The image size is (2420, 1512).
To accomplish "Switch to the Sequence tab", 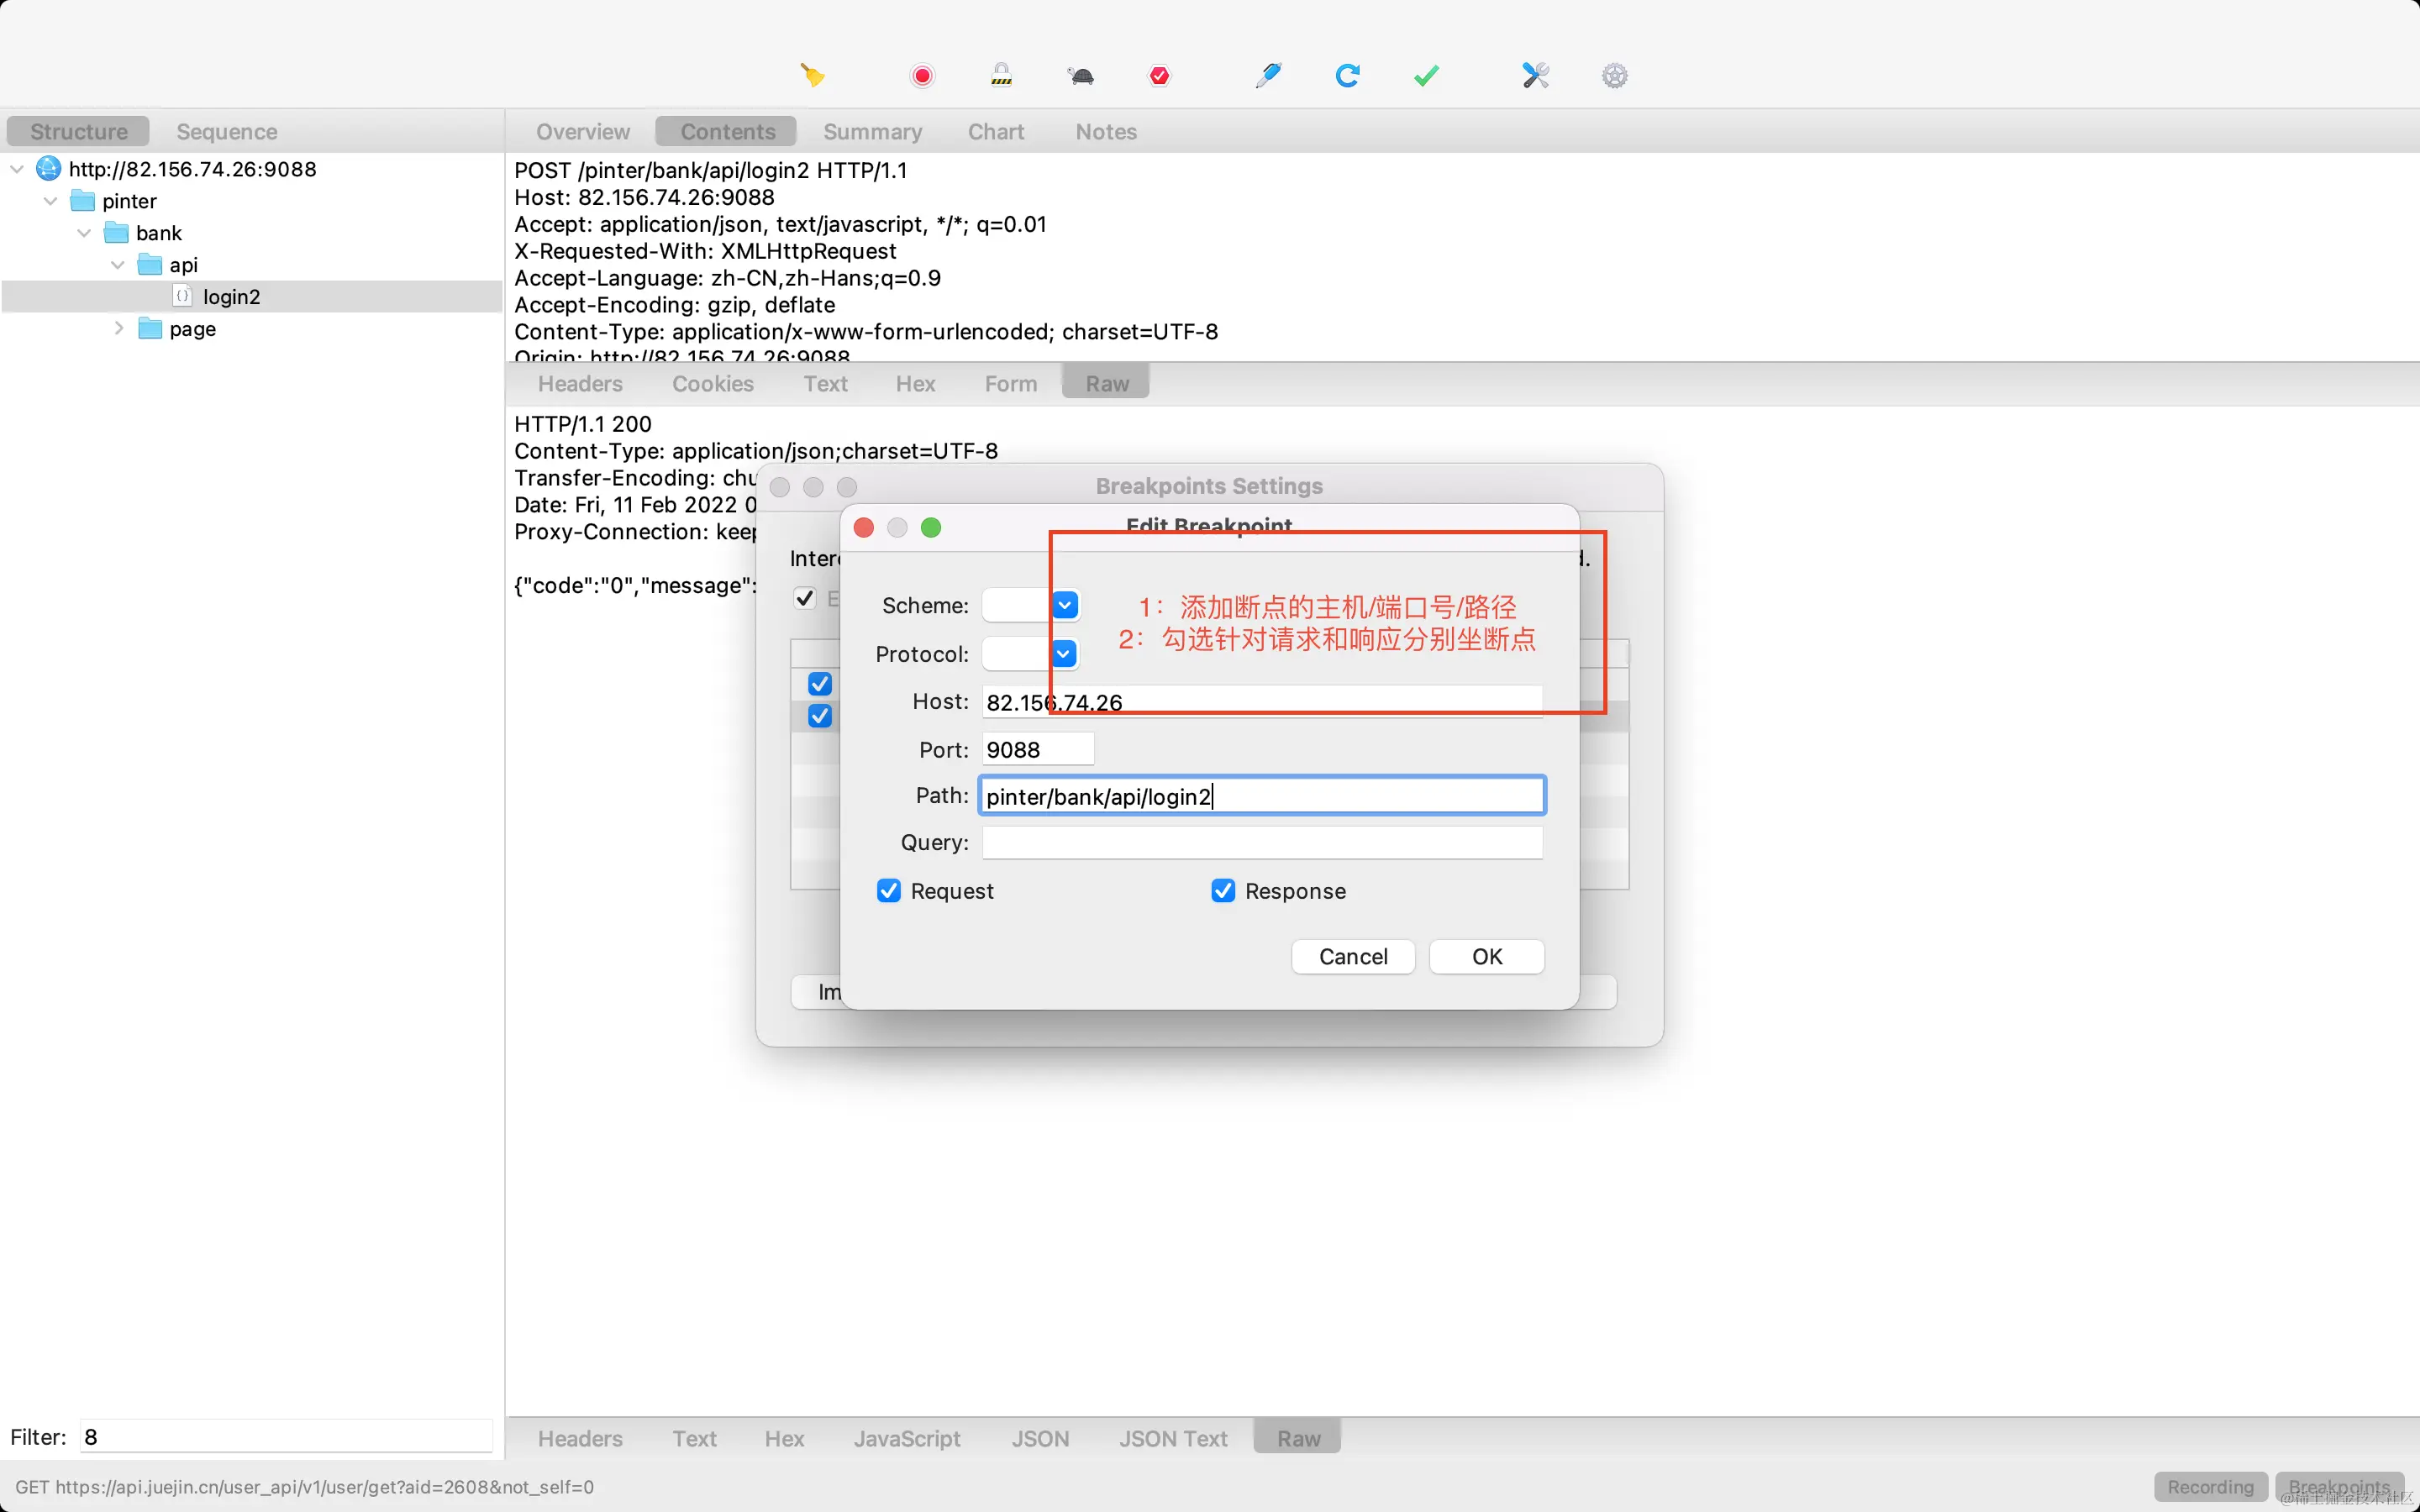I will pos(226,131).
